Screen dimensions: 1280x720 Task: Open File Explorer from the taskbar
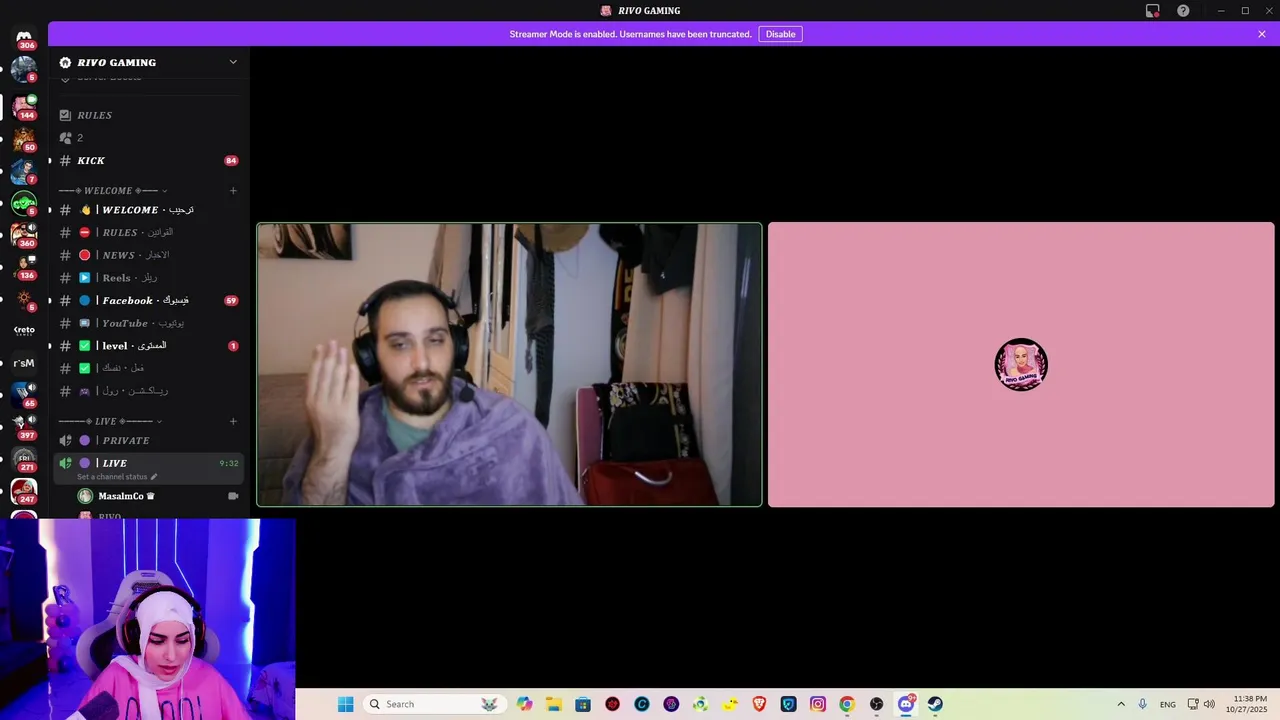pos(554,704)
